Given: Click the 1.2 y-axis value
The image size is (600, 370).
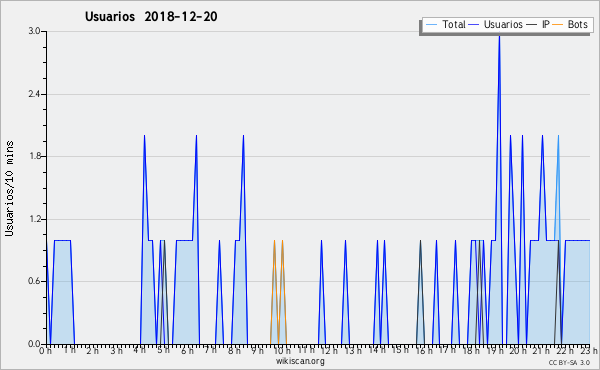Looking at the screenshot, I should click(x=34, y=219).
